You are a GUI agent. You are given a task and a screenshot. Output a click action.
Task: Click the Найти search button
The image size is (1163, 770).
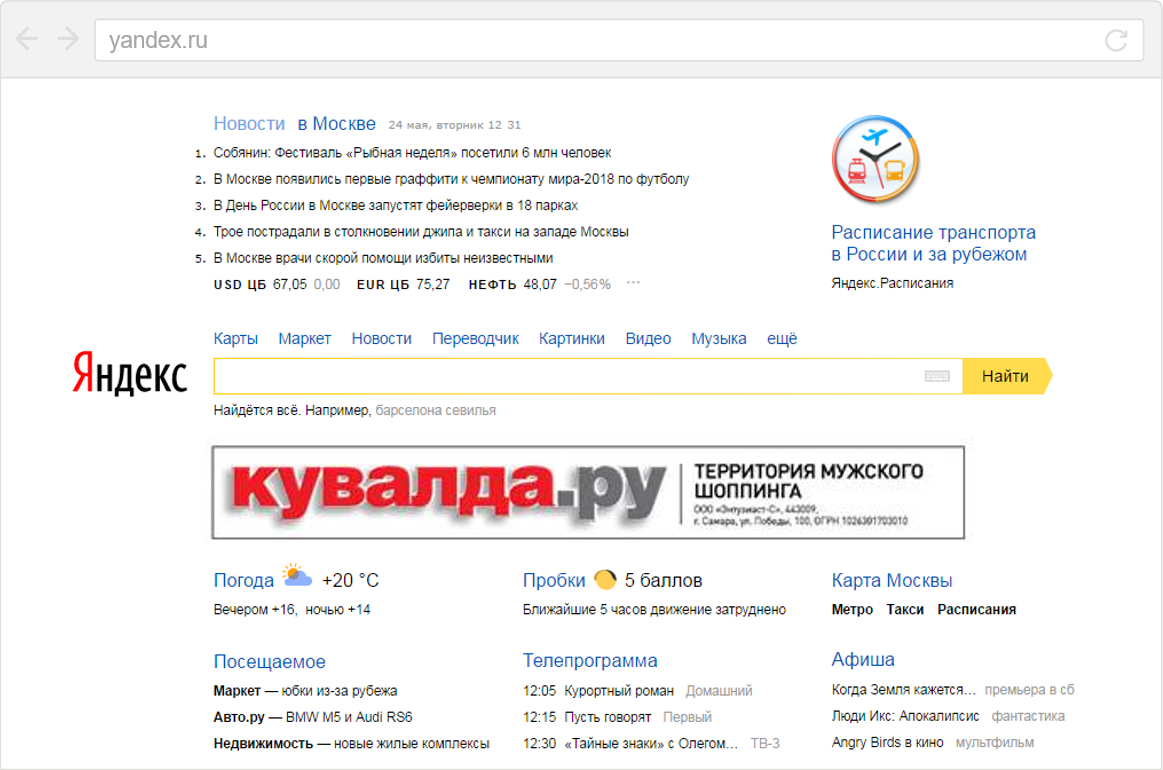[x=1006, y=376]
